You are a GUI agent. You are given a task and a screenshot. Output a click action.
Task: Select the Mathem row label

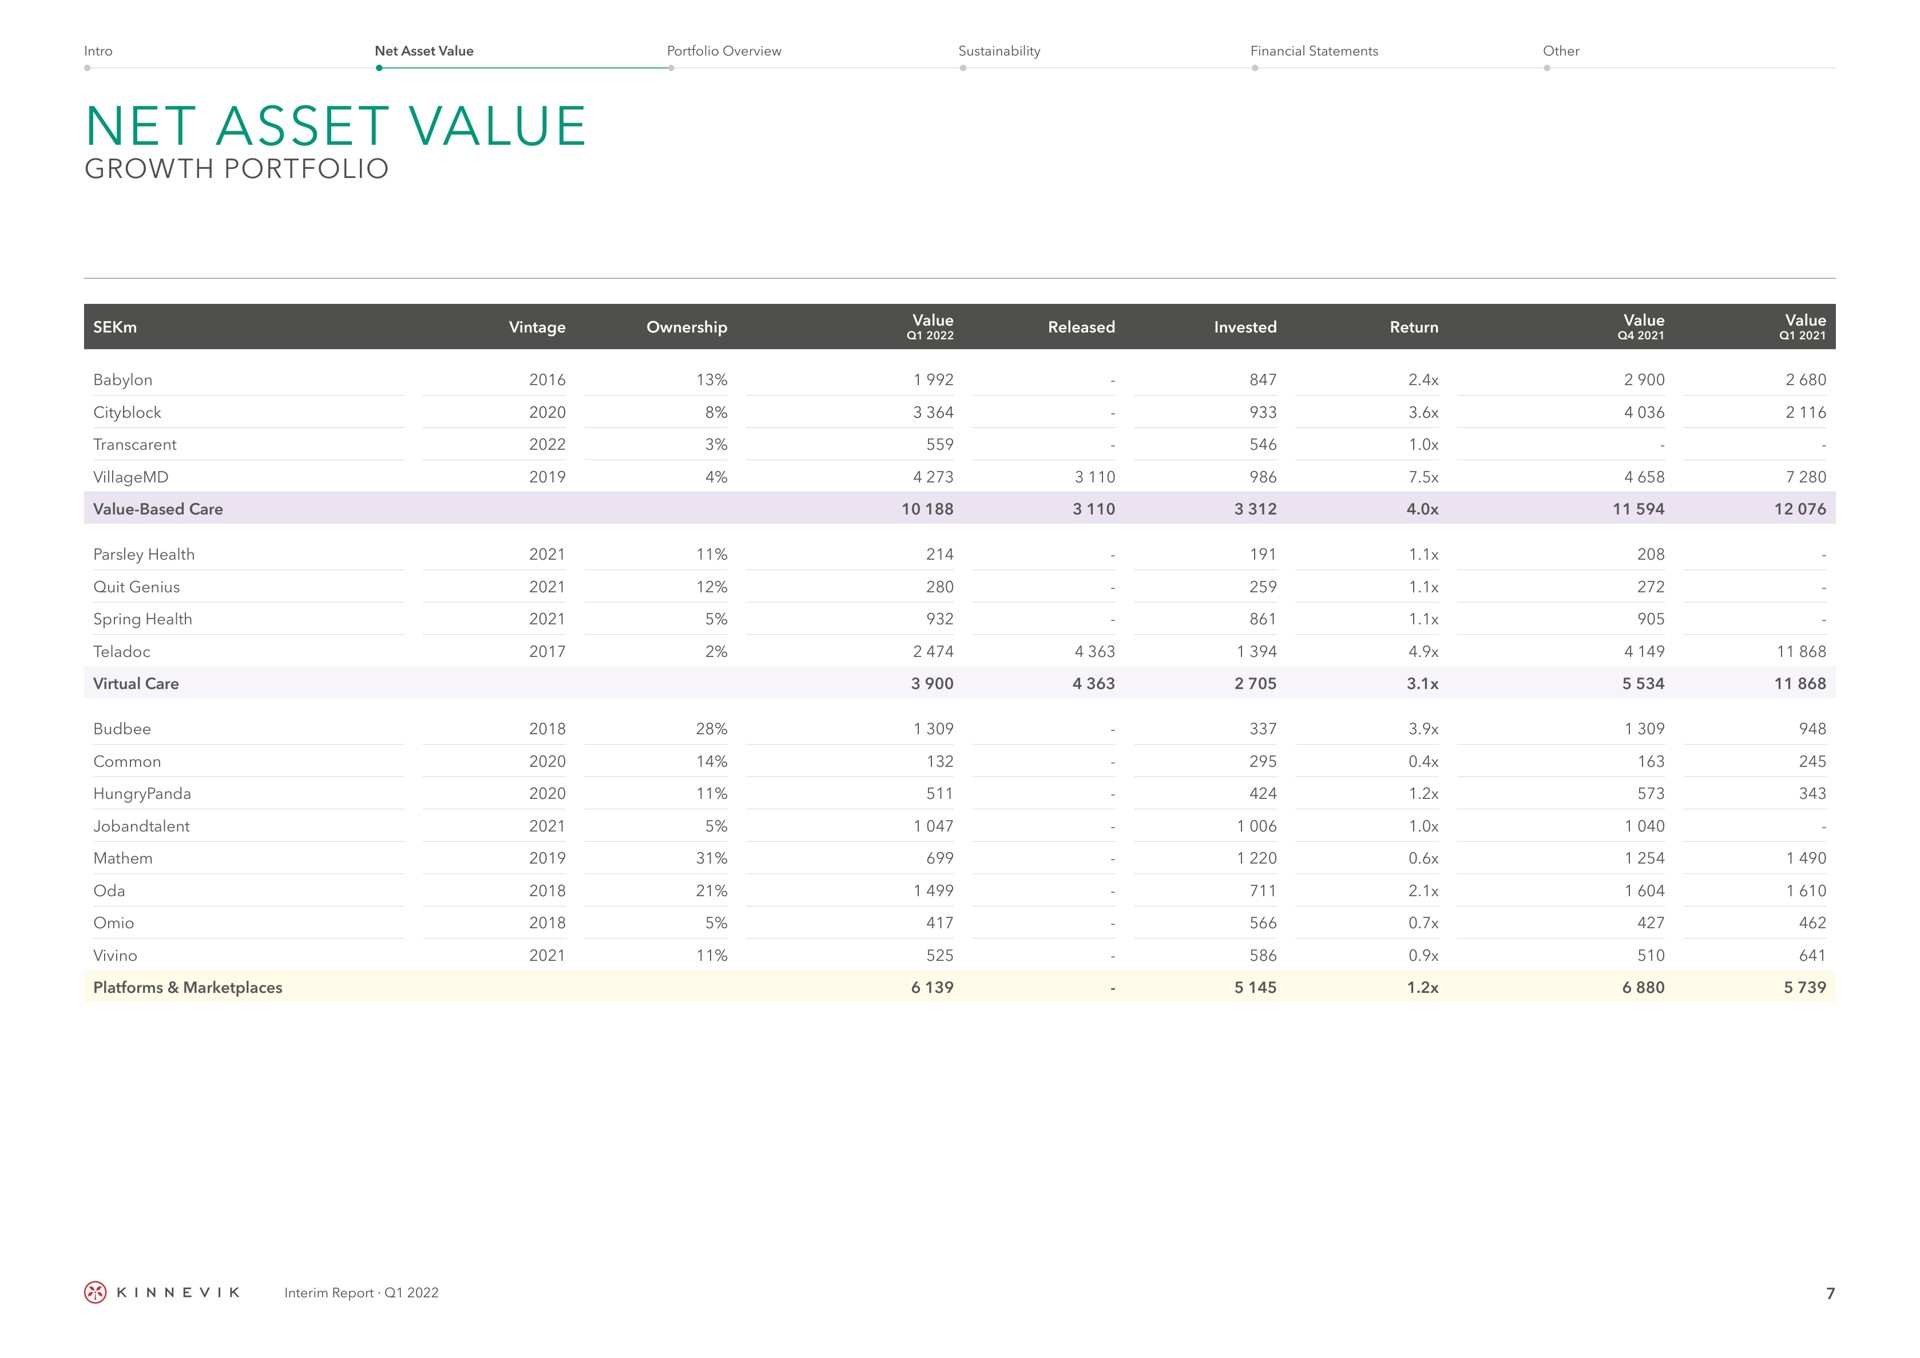pos(123,858)
